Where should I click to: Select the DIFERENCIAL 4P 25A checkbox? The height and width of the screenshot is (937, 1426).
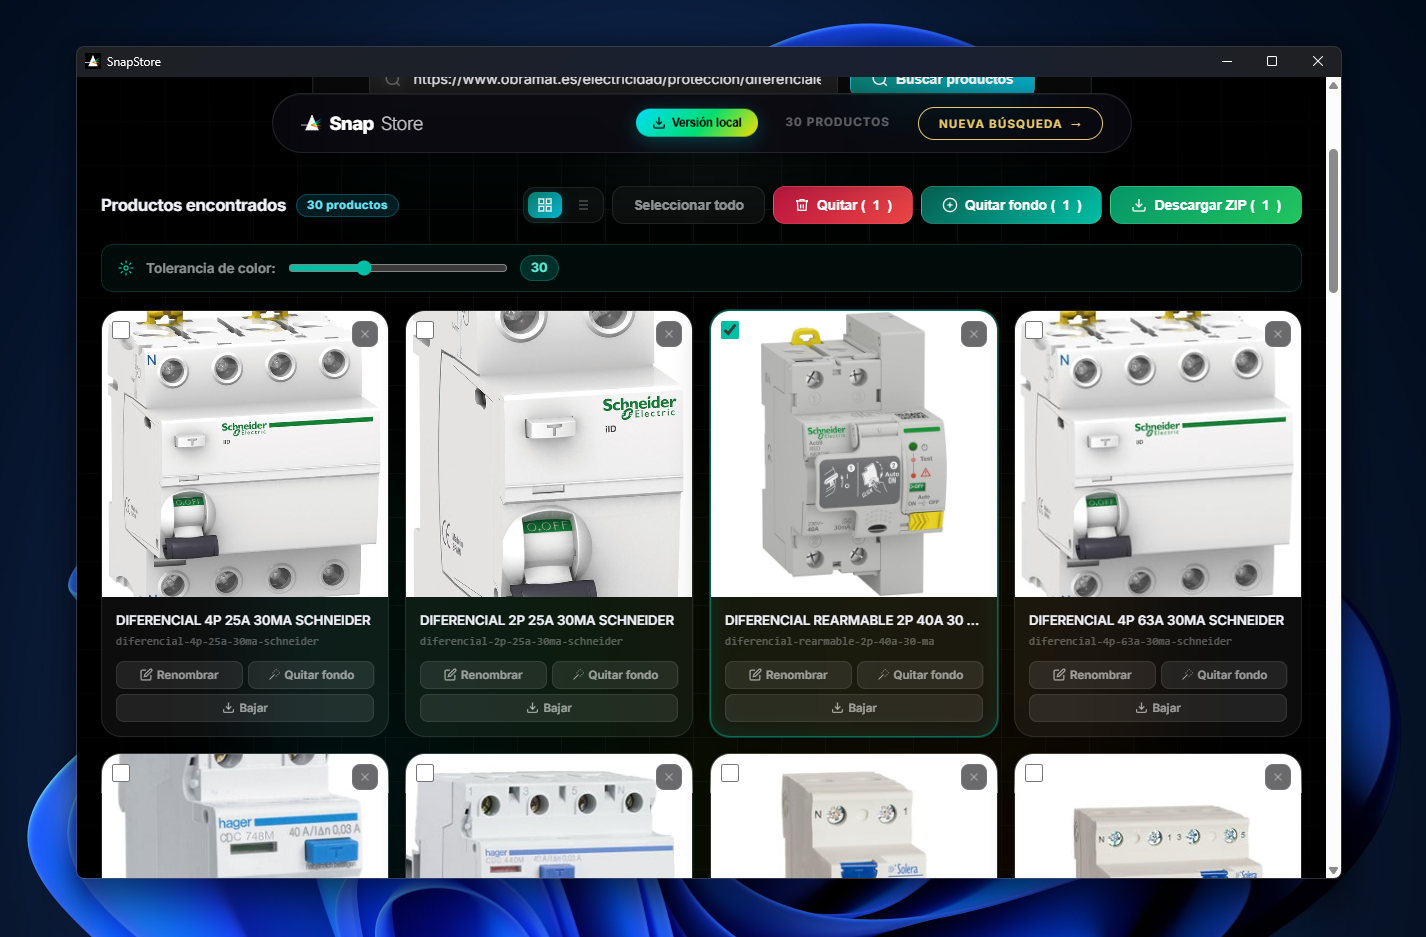click(x=121, y=330)
